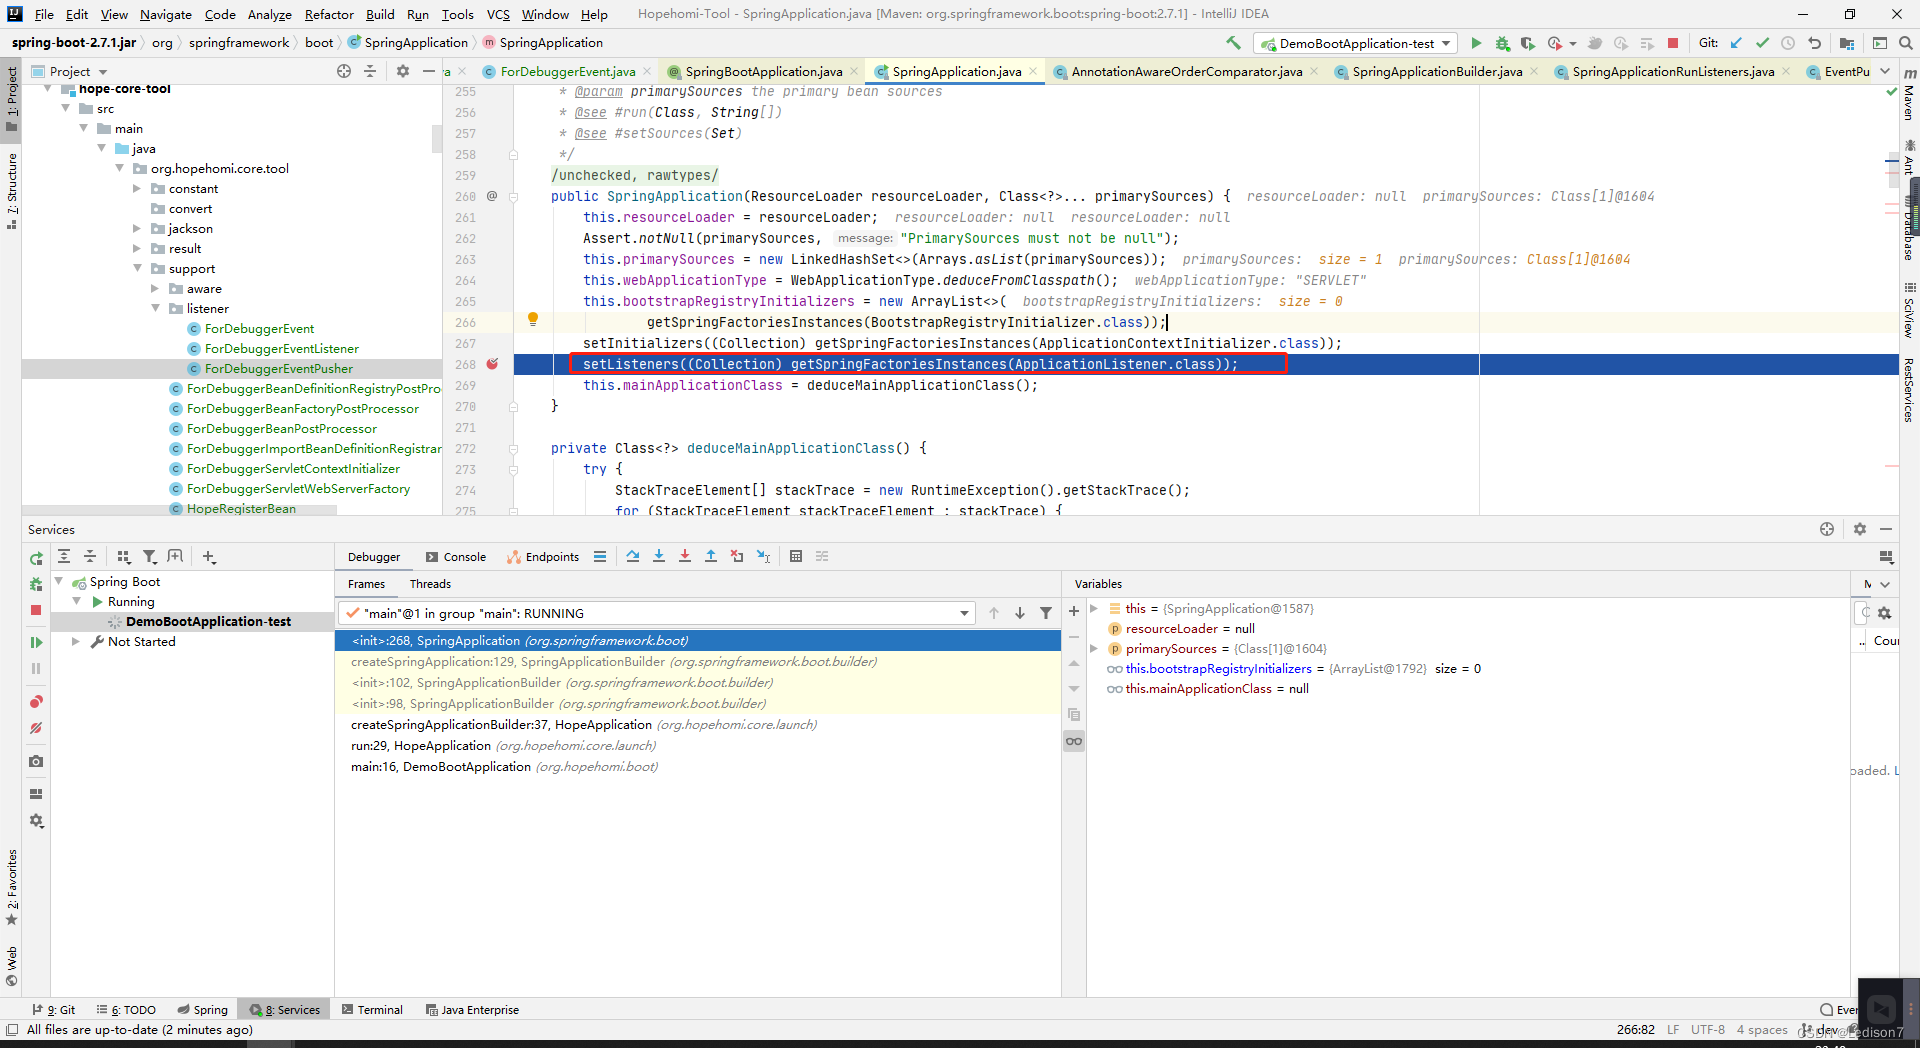Run DemoBootApplication-test with the green play icon

[x=1476, y=43]
